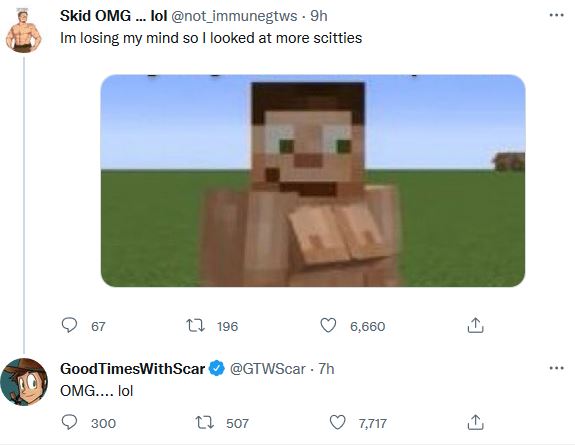Image resolution: width=575 pixels, height=447 pixels.
Task: Like the tweet with 7,717 likes
Action: (337, 422)
